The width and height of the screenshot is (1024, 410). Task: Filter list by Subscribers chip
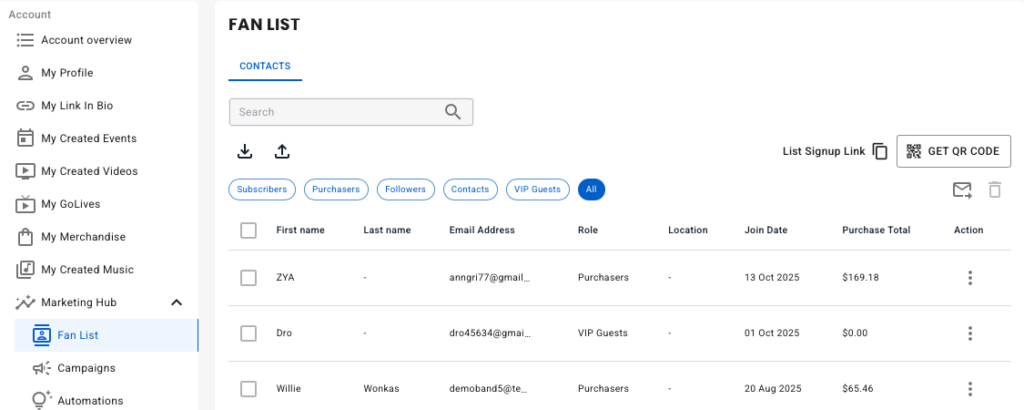(263, 189)
